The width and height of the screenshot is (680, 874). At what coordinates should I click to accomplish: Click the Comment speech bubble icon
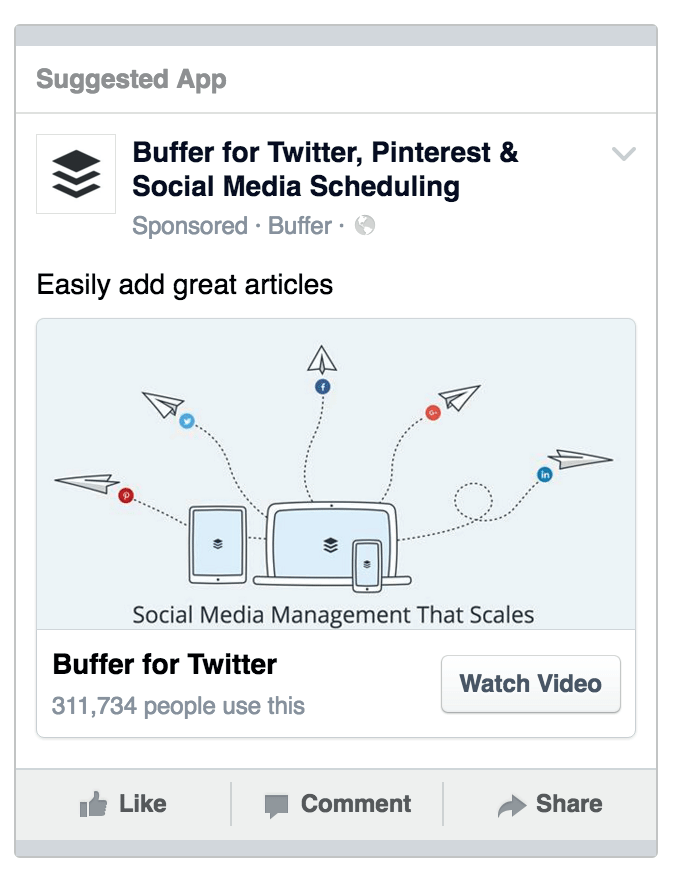[276, 805]
